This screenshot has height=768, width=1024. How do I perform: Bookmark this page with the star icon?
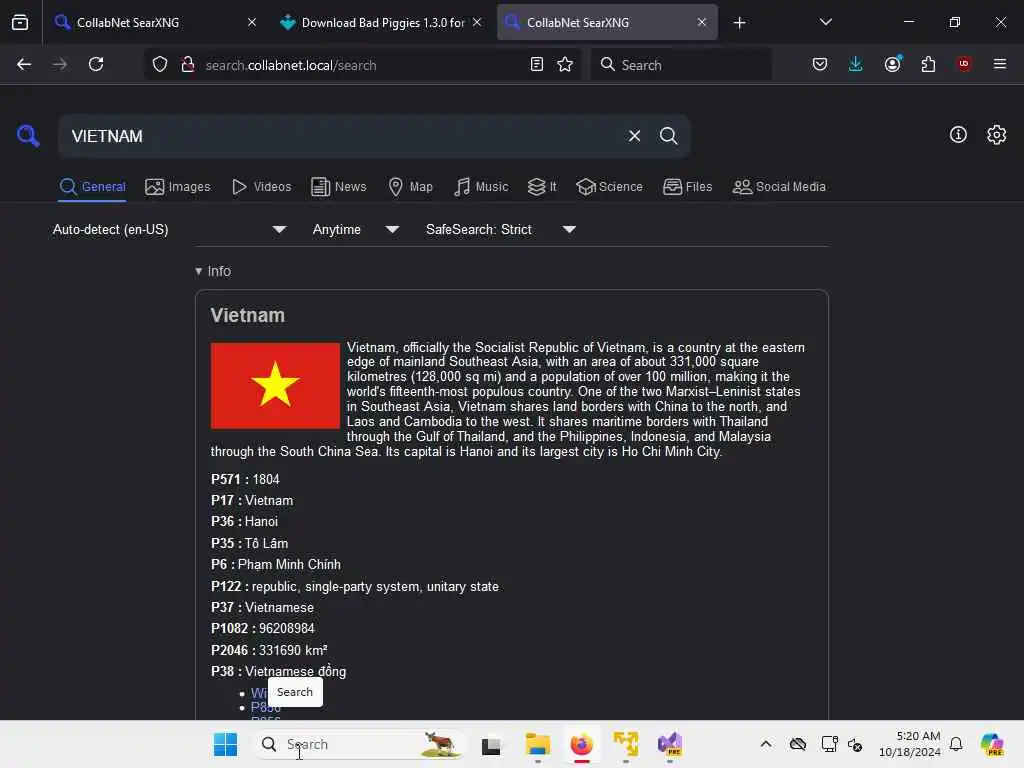click(x=565, y=65)
